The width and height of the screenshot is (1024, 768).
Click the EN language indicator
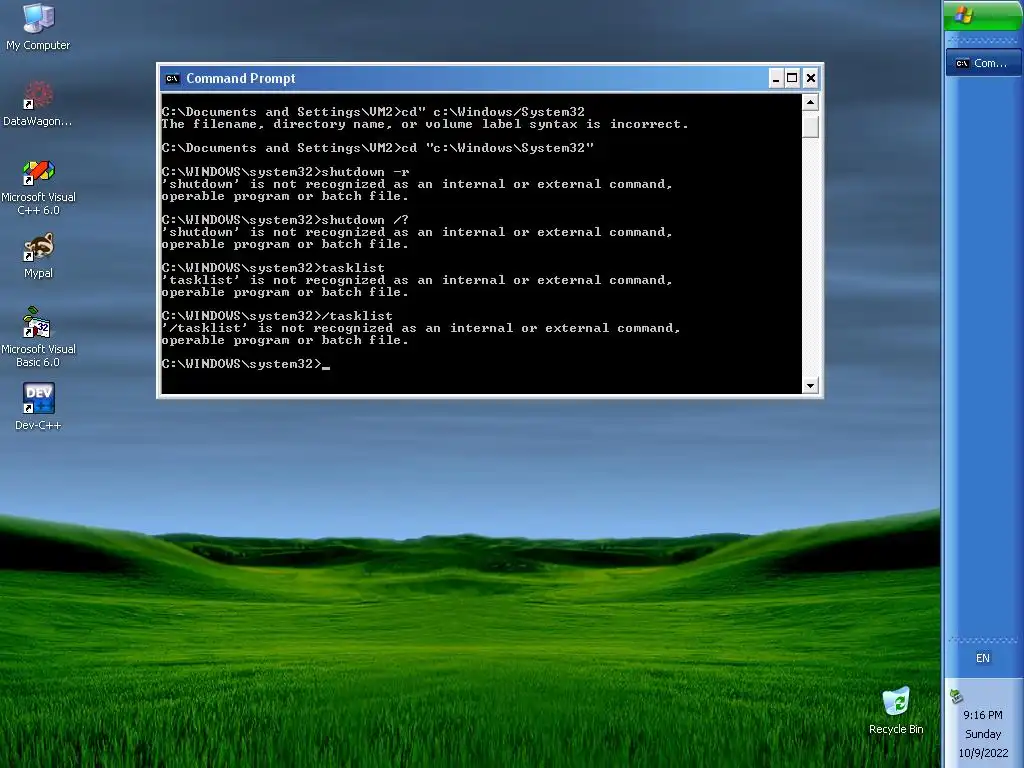click(x=982, y=658)
